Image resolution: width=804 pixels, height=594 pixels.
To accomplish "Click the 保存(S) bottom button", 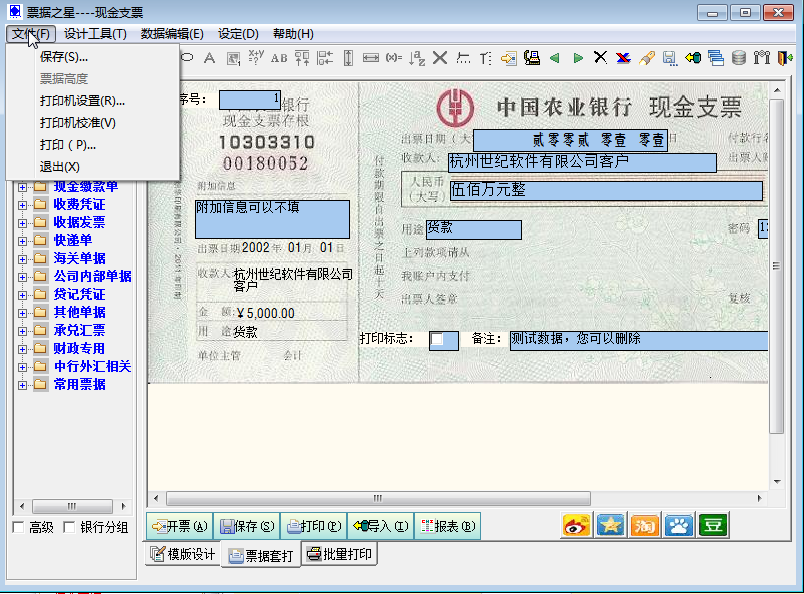I will click(247, 526).
